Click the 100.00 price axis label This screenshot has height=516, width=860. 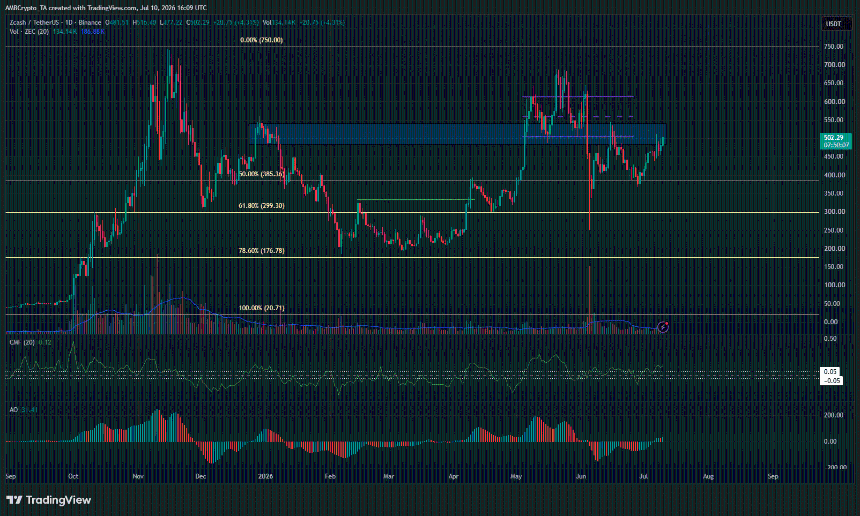click(834, 285)
